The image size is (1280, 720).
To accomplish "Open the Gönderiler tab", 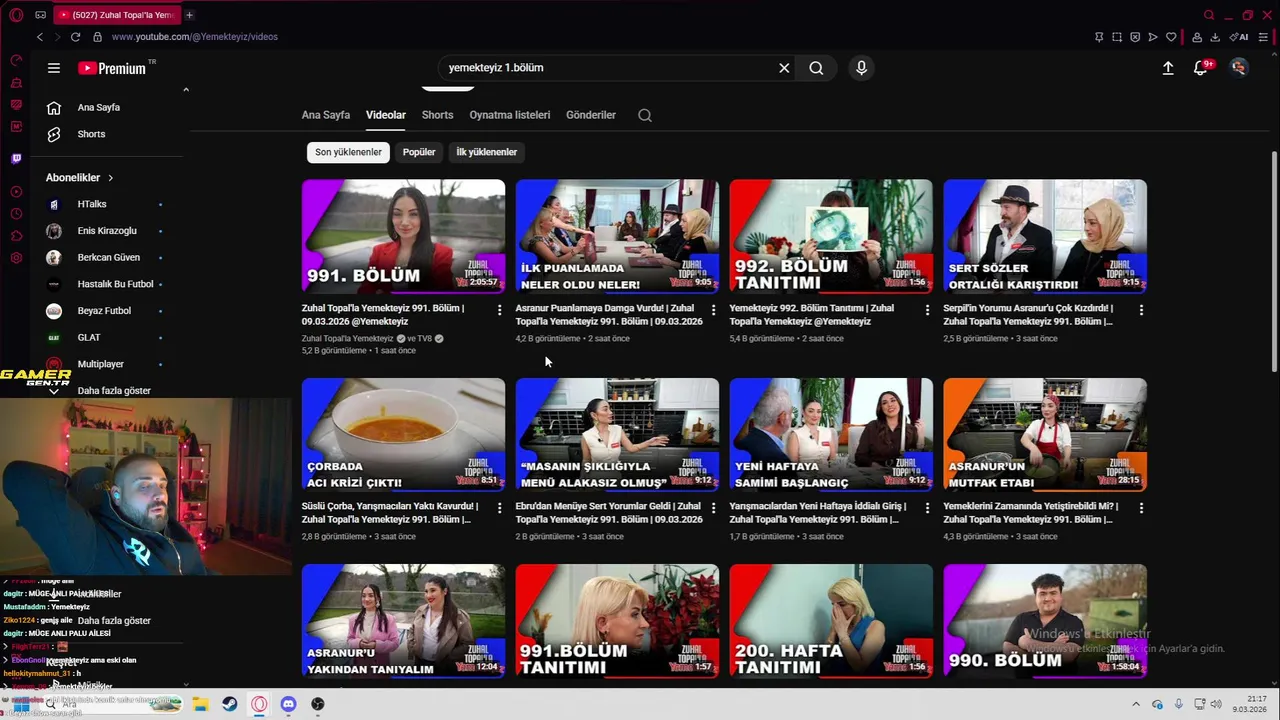I will click(x=591, y=115).
